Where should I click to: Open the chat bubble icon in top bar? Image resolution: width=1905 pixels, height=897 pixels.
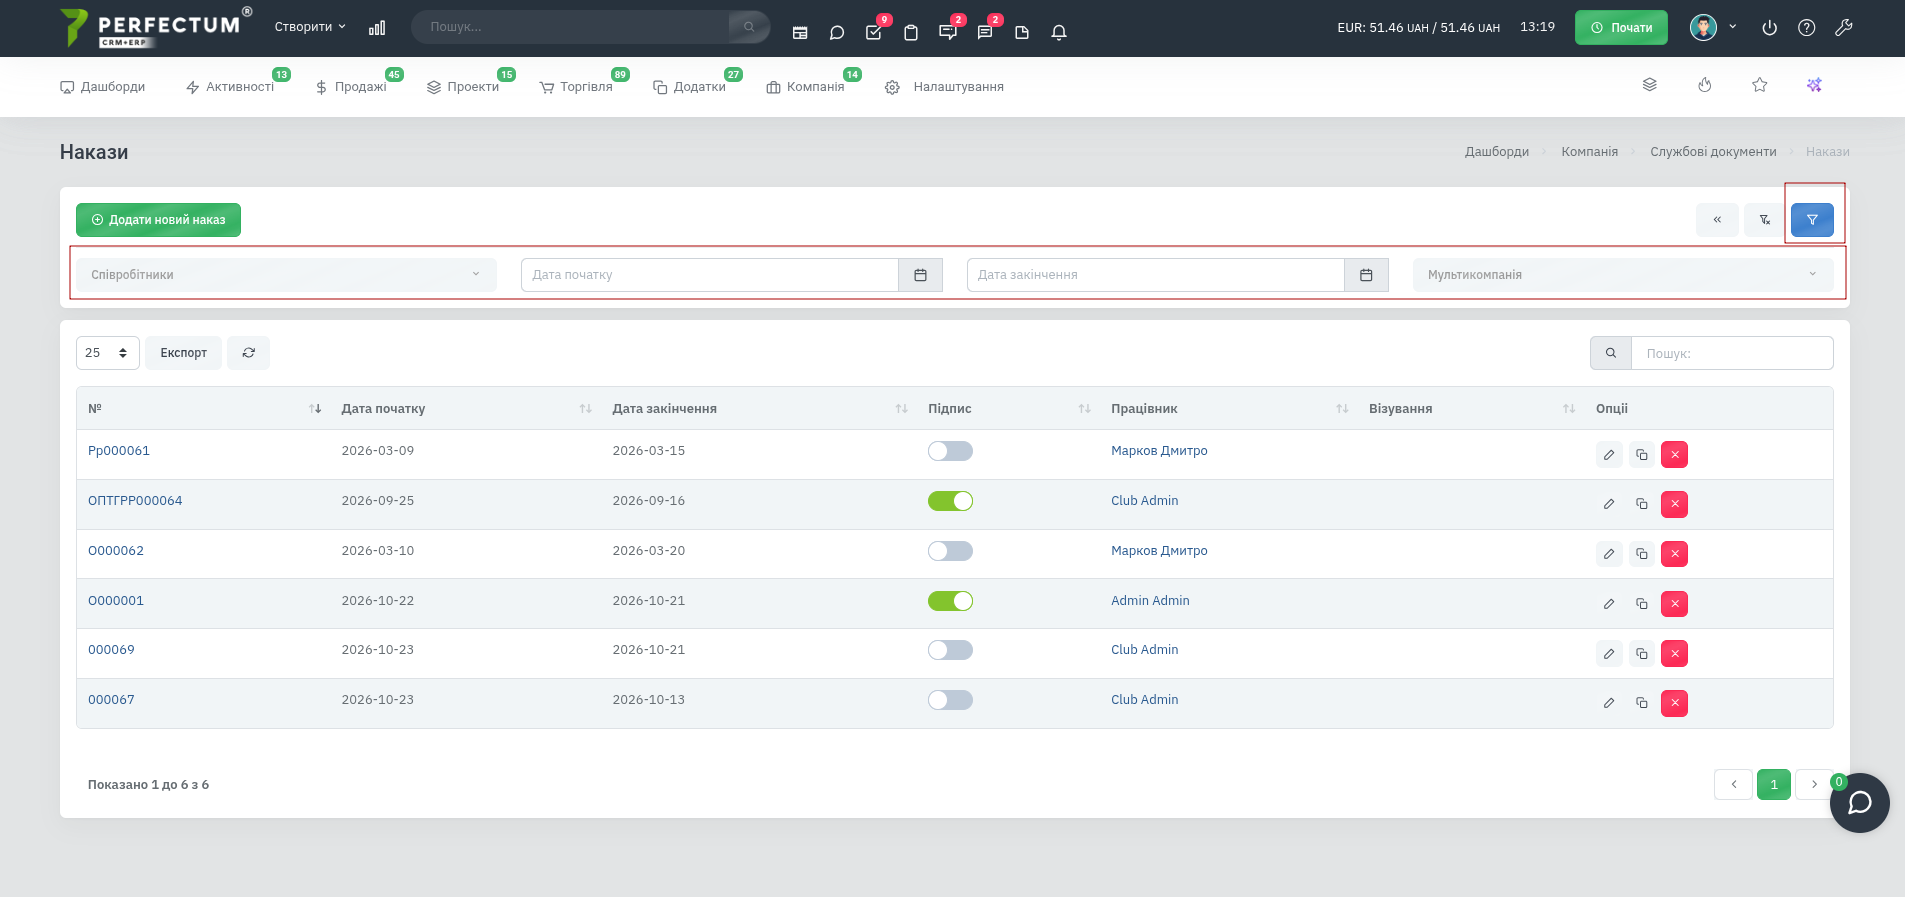pyautogui.click(x=837, y=32)
